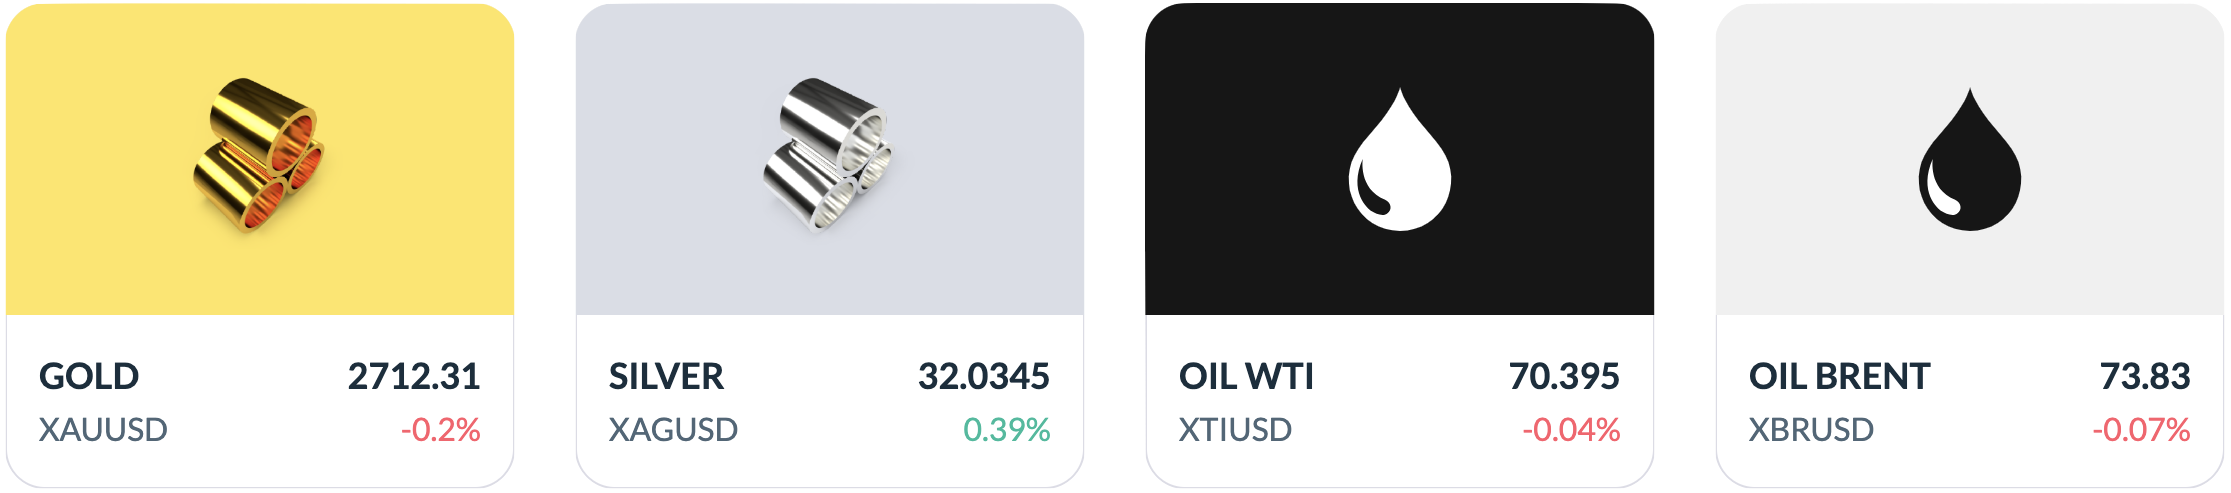Click gold's -0.2% change value
The width and height of the screenshot is (2231, 493).
click(x=441, y=430)
